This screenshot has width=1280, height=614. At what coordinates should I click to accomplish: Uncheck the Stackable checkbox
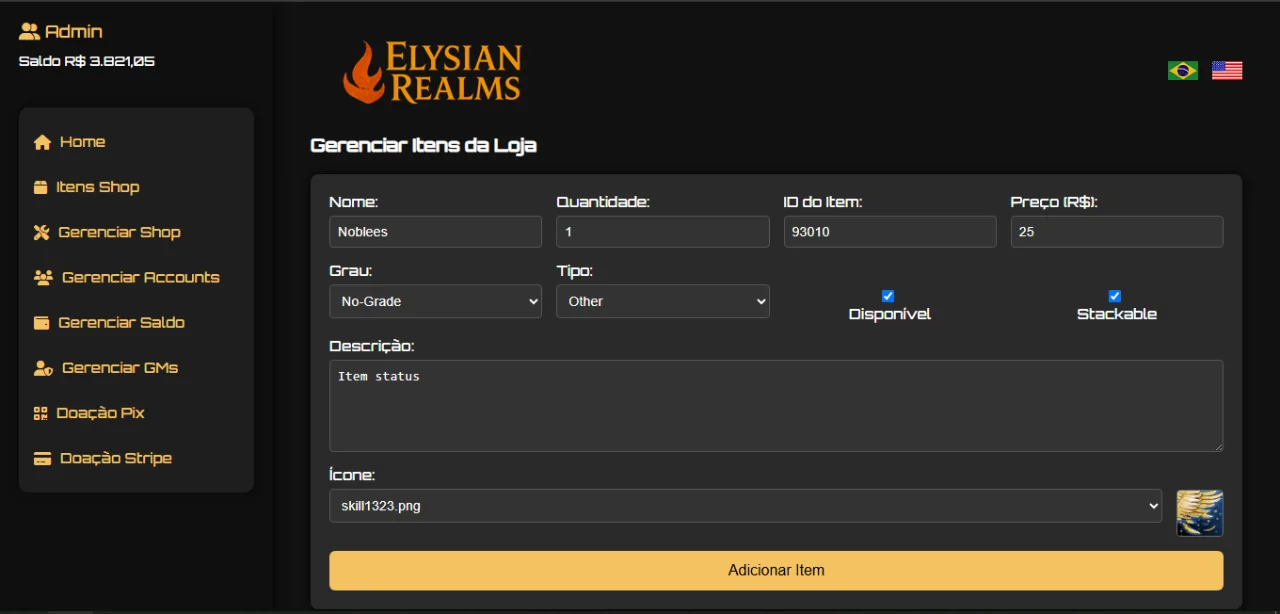point(1115,296)
